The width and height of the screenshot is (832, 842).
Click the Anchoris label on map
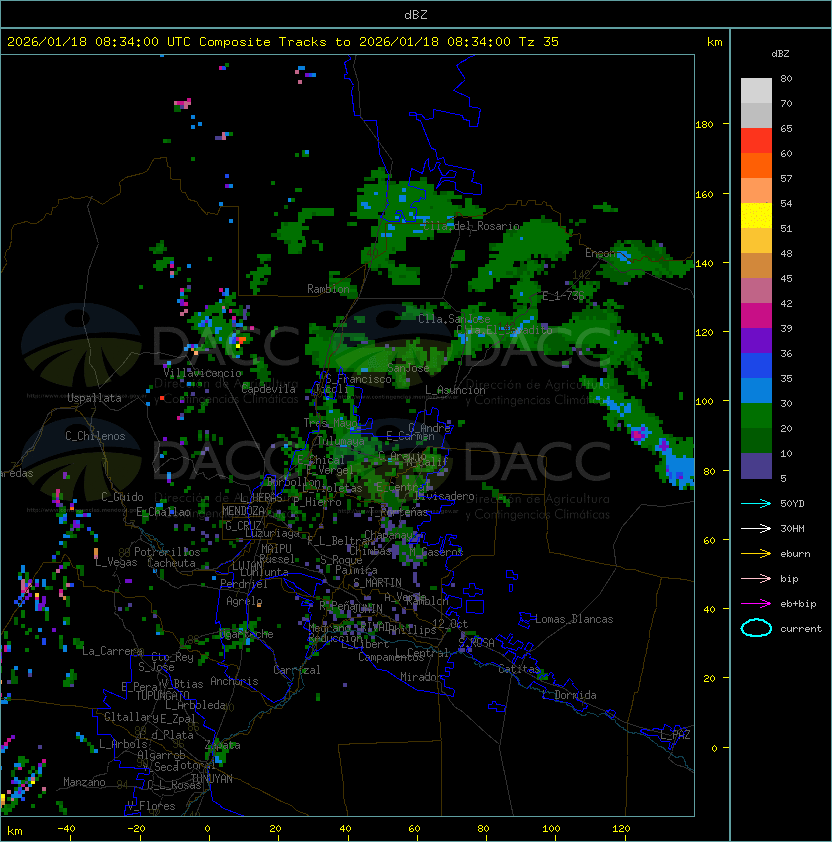(234, 681)
